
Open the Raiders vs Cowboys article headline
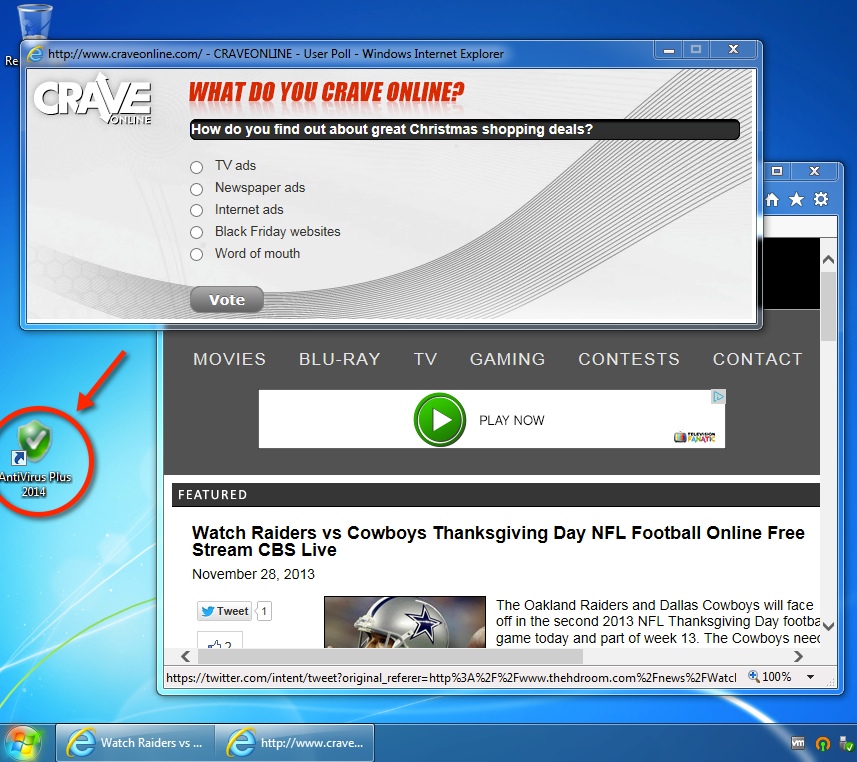(498, 541)
